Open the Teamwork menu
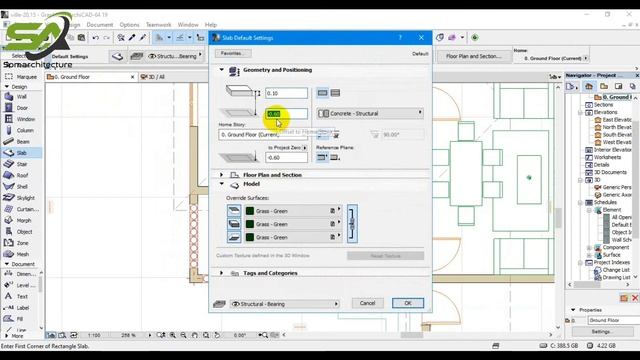The image size is (640, 360). 158,25
